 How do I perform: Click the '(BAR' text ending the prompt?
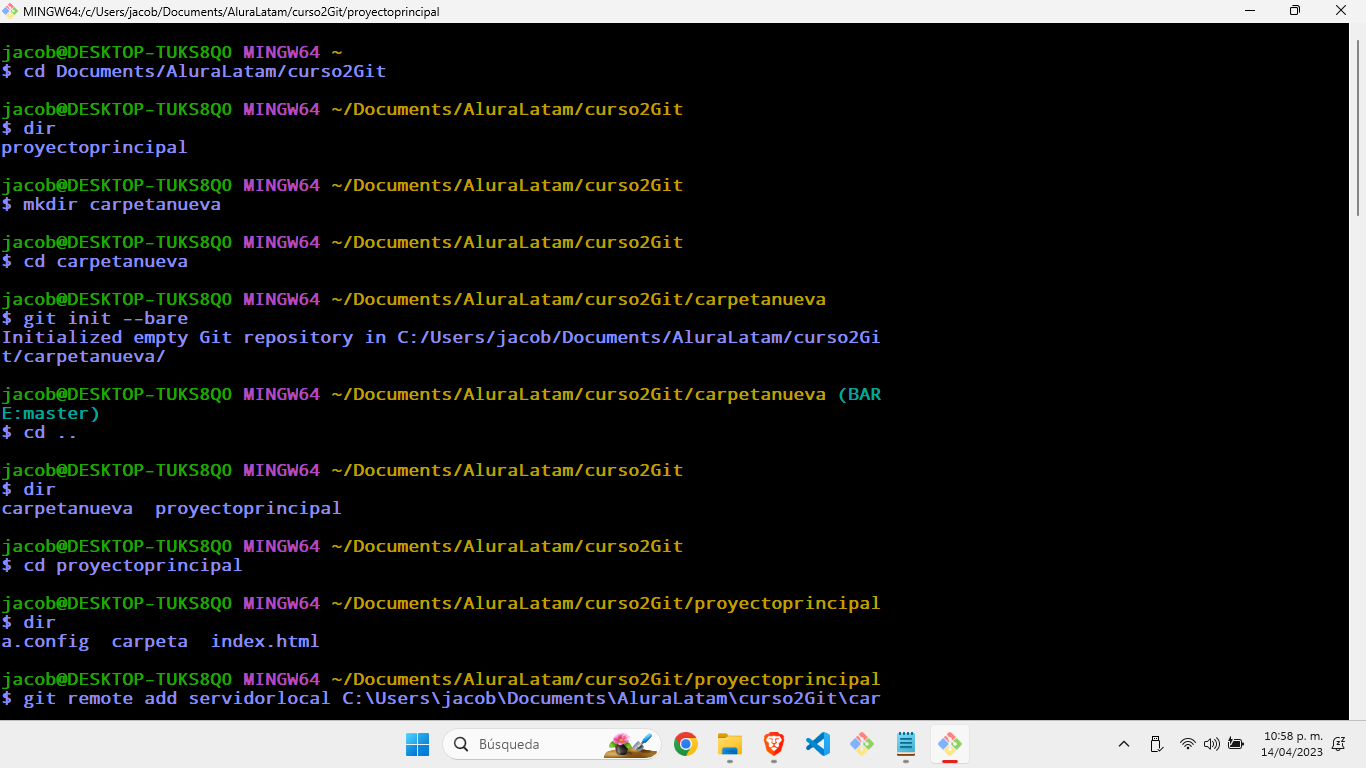coord(860,394)
